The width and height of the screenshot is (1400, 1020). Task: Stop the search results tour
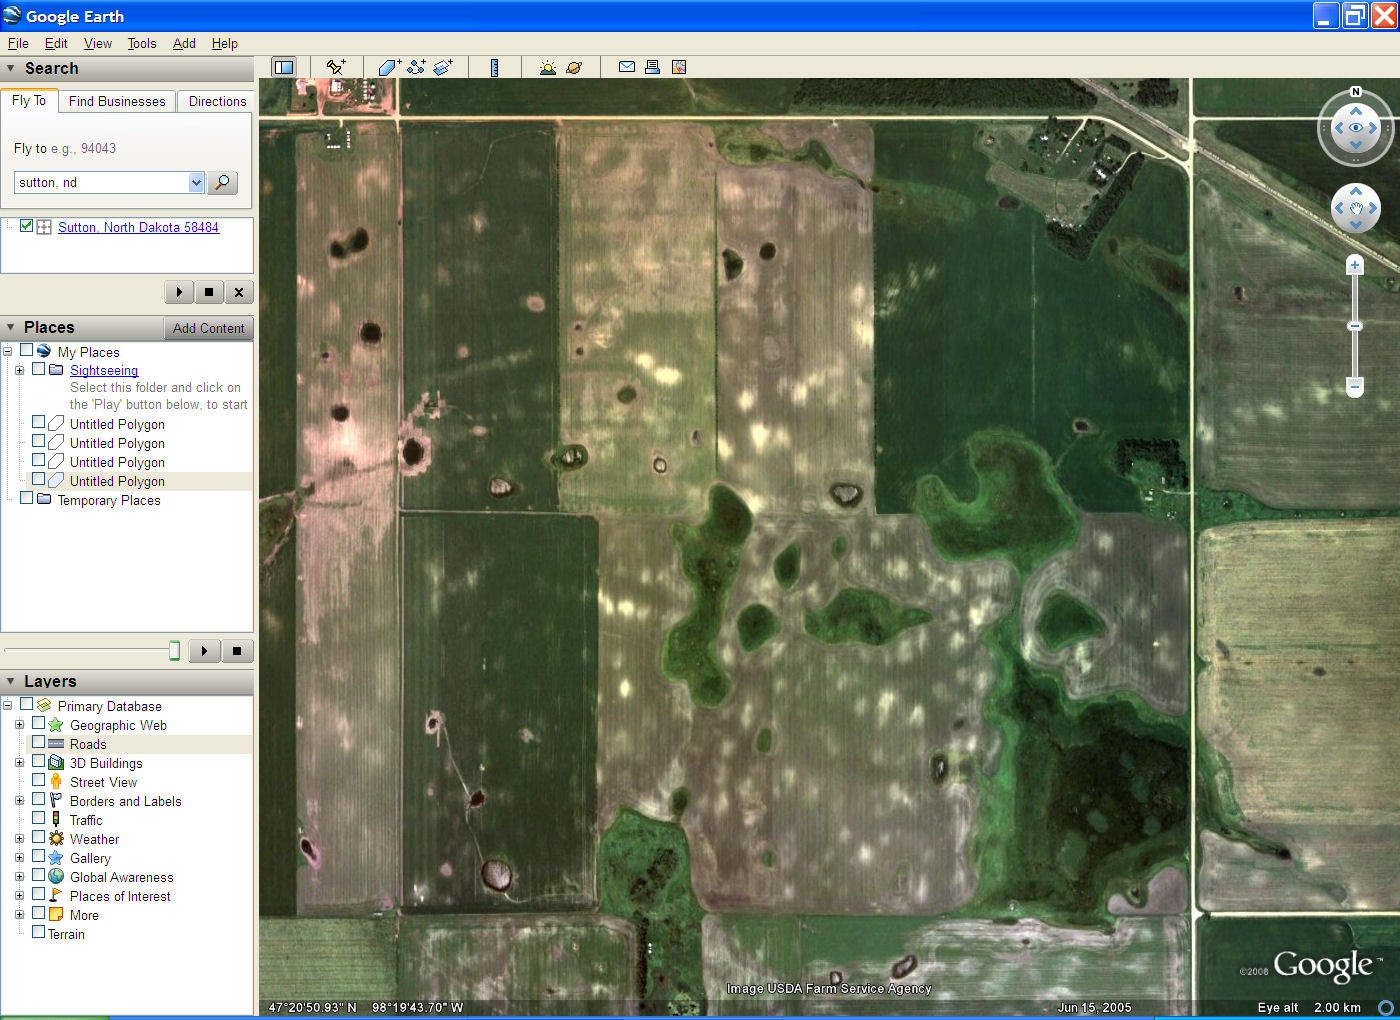click(x=209, y=292)
